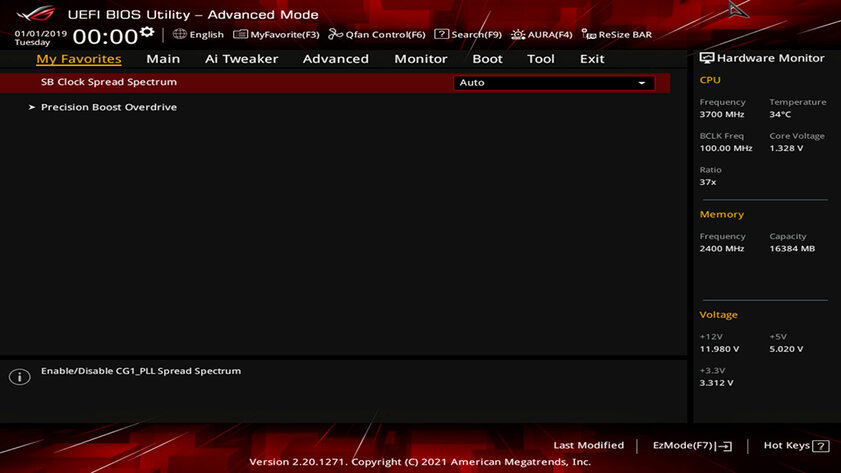Open MyFavorite(F3) menu
Image resolution: width=841 pixels, height=473 pixels.
[x=276, y=34]
